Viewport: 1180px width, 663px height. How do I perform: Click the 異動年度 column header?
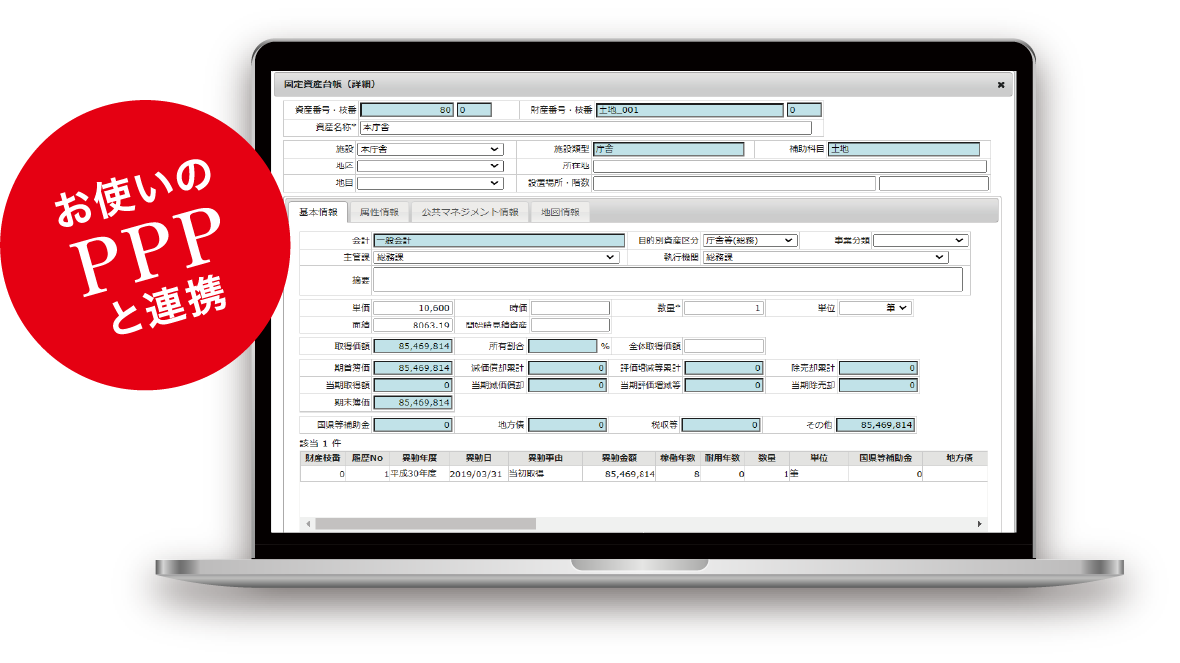419,458
